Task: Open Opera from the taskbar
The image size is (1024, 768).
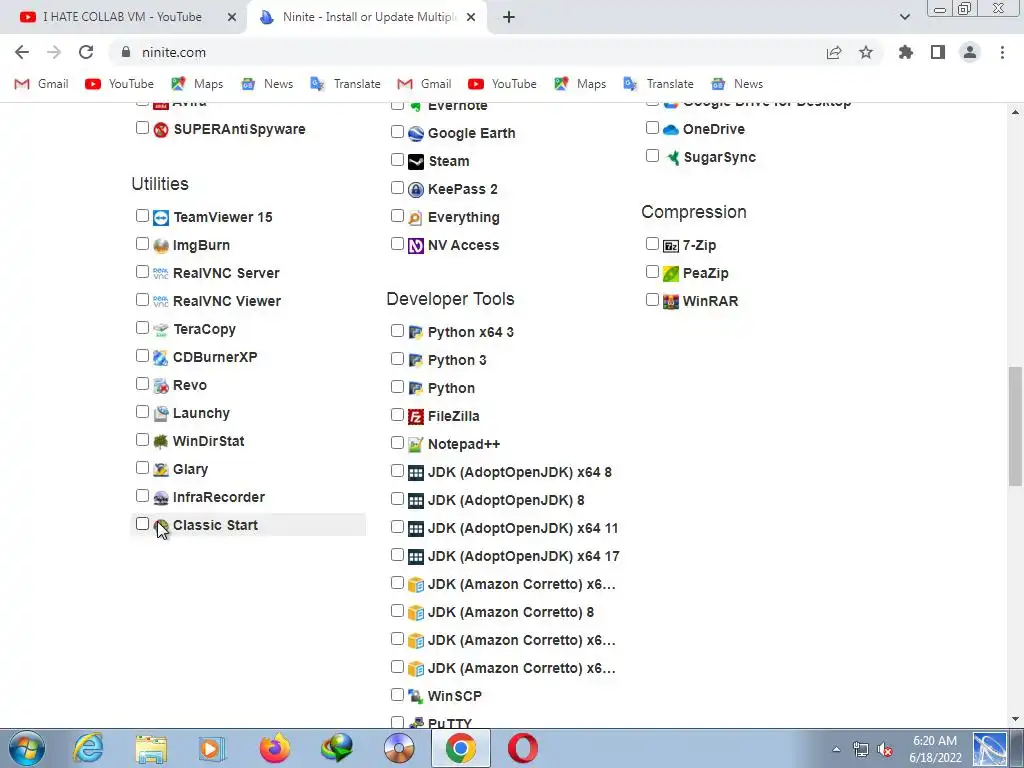Action: [522, 748]
